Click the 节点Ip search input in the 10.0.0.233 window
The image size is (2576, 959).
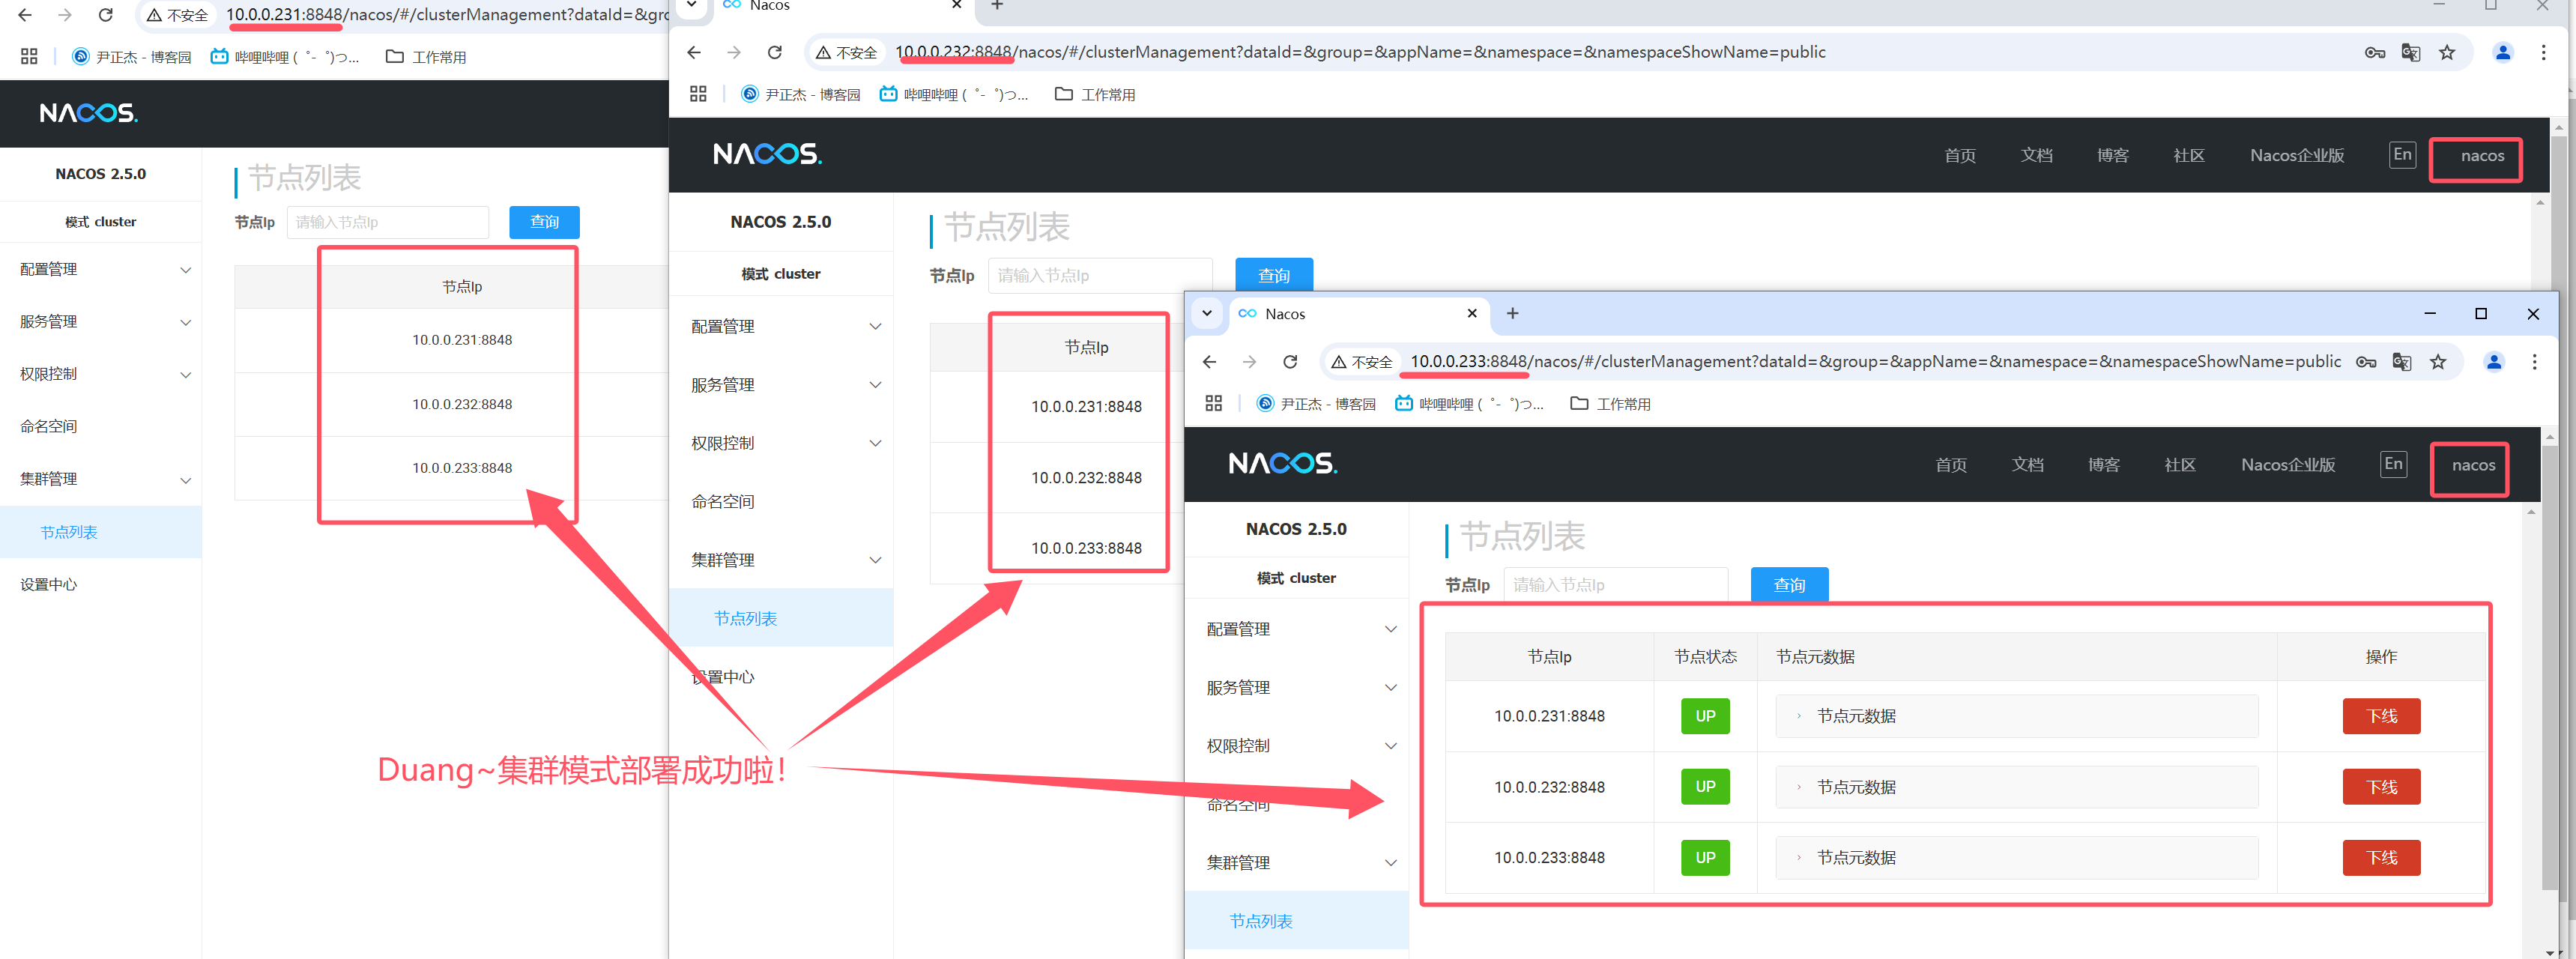[x=1614, y=585]
